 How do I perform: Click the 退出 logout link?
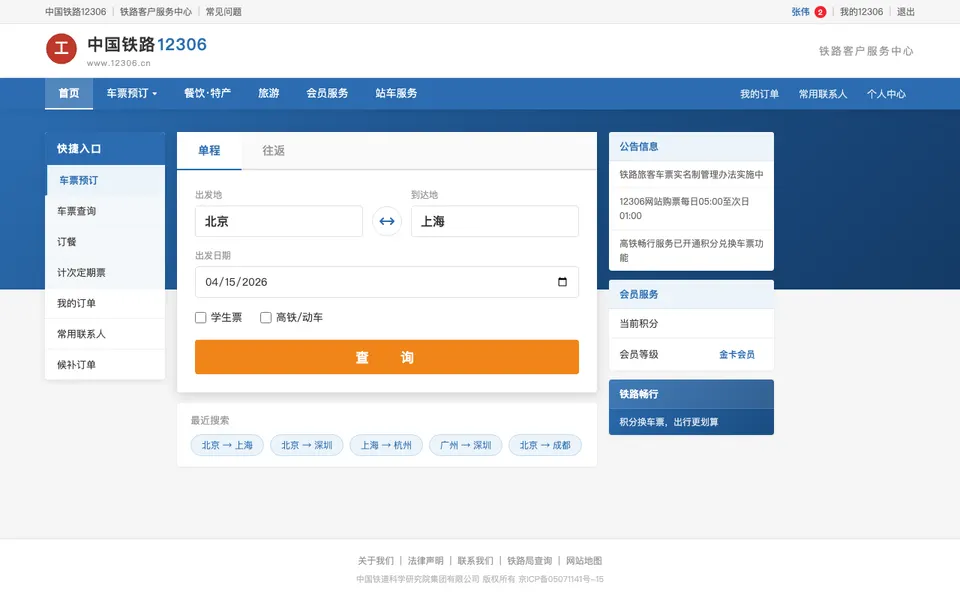tap(906, 12)
